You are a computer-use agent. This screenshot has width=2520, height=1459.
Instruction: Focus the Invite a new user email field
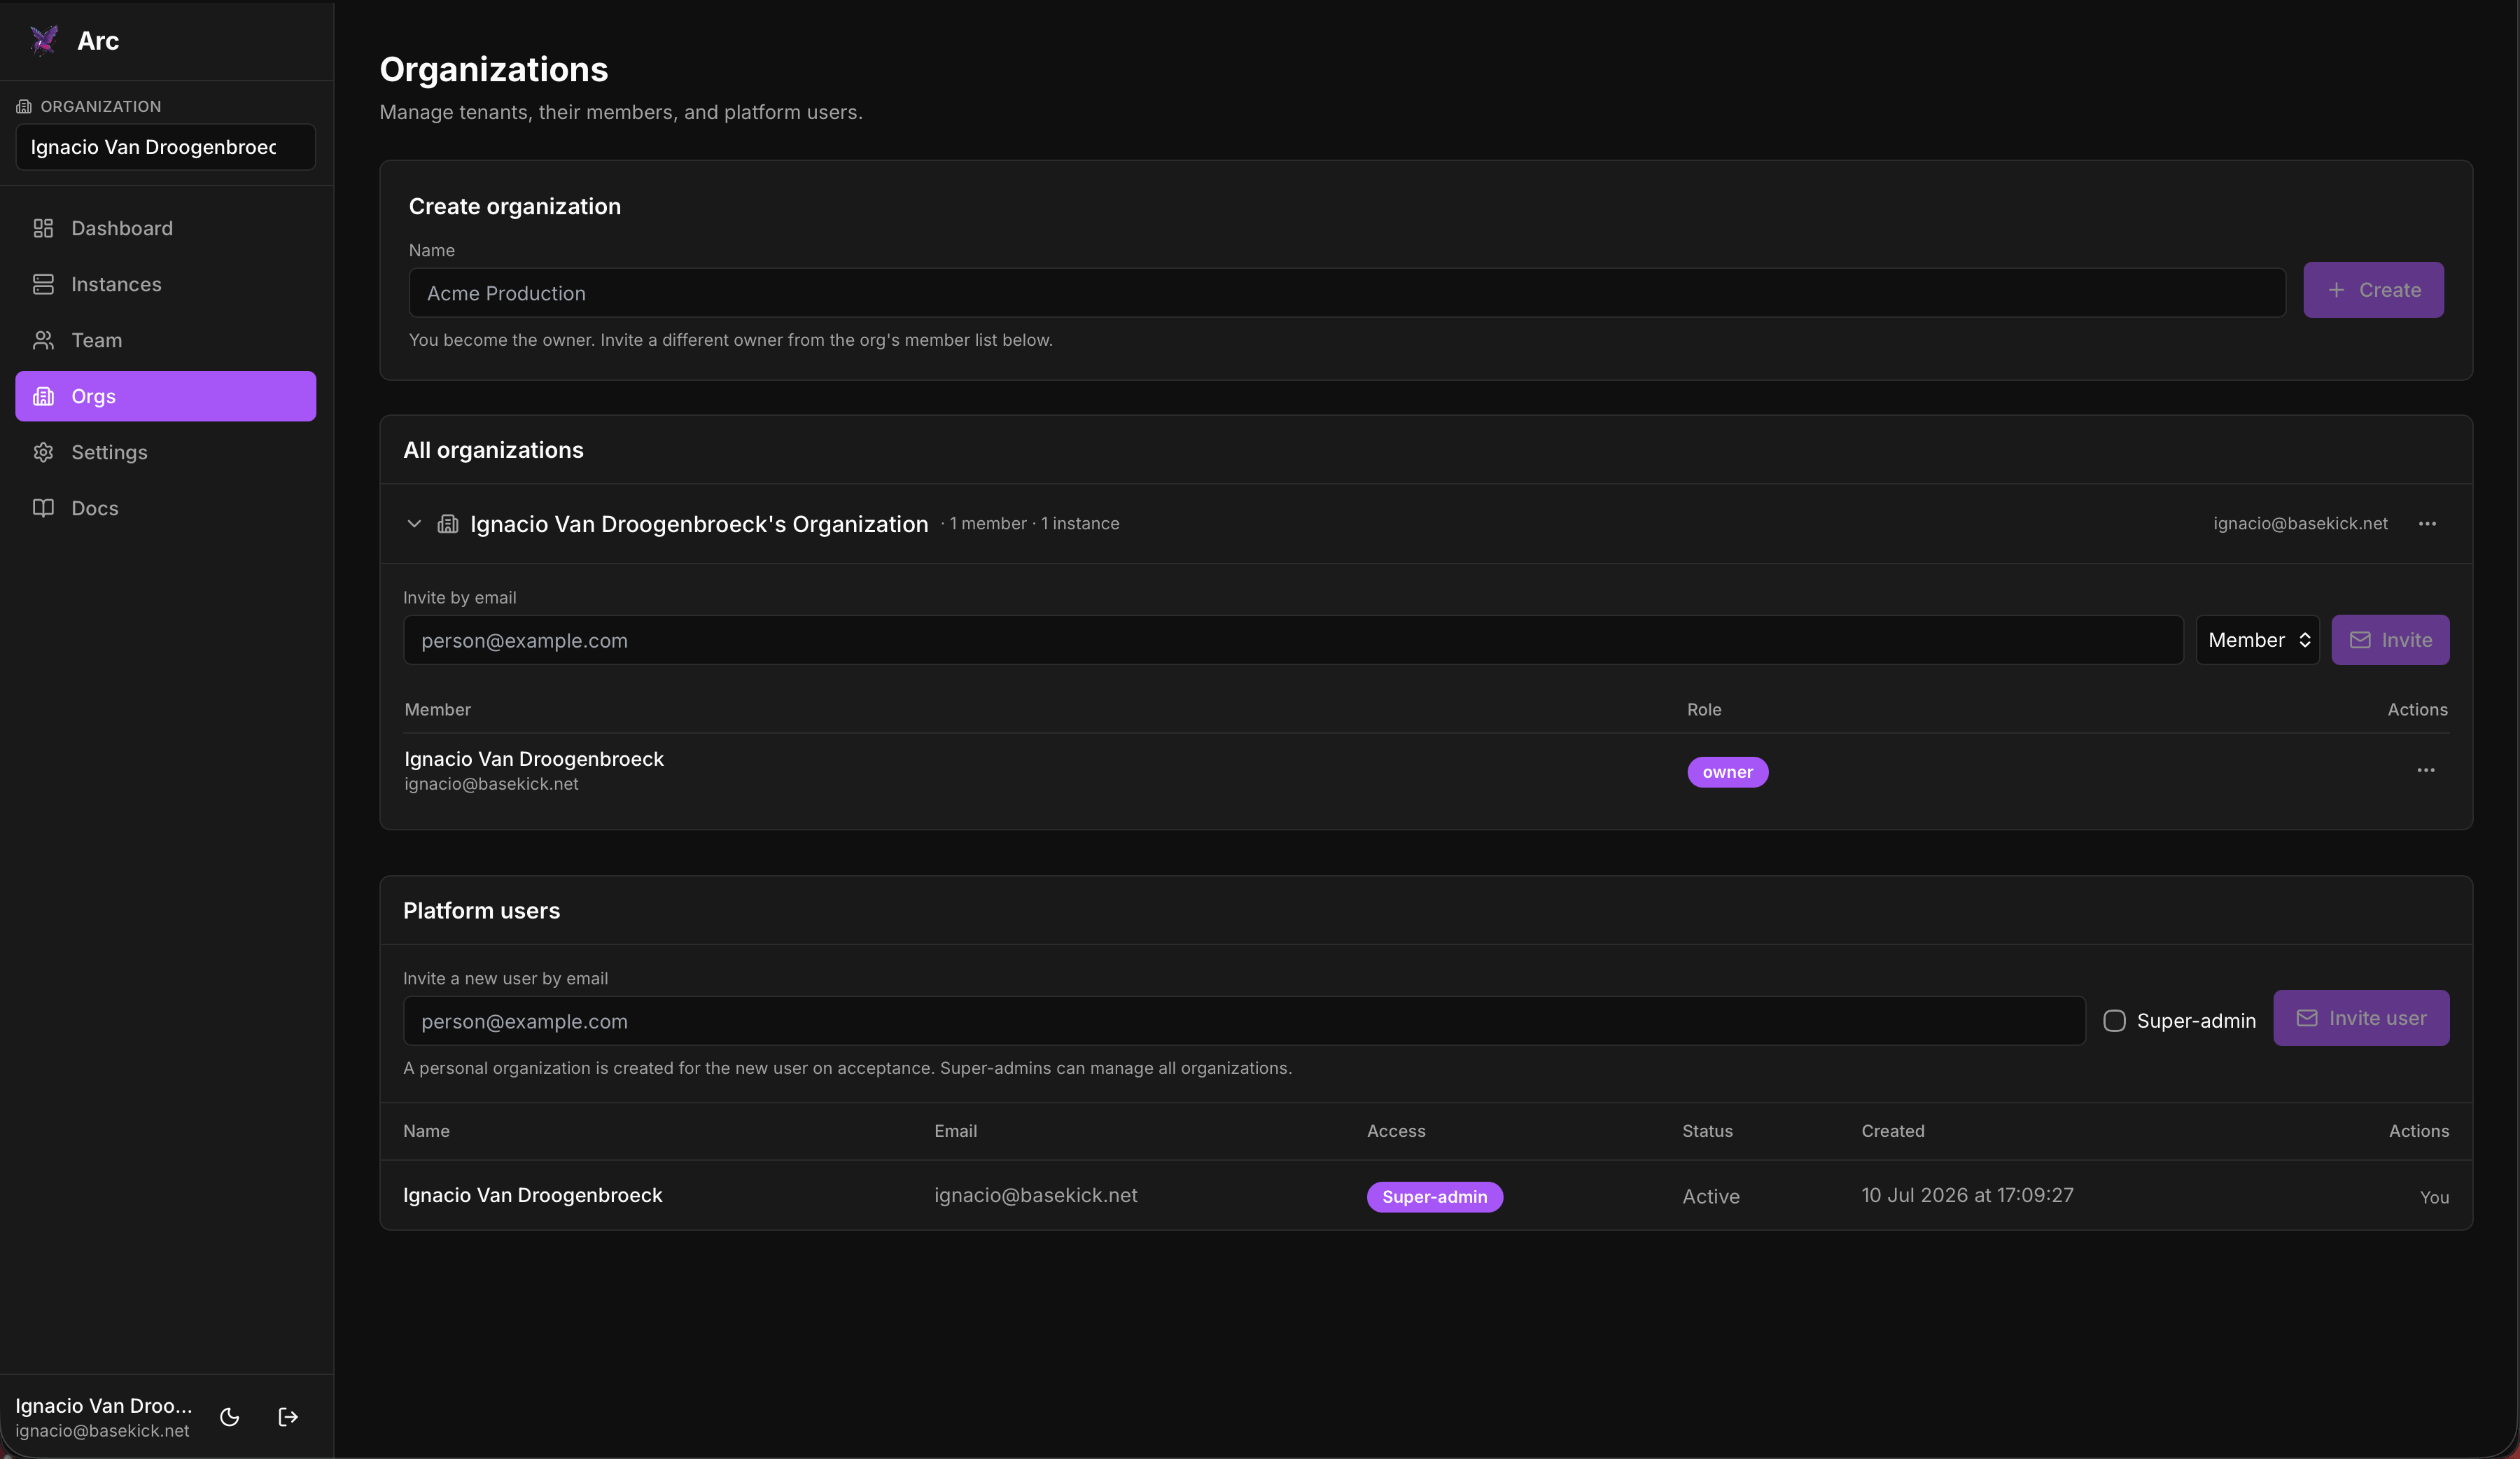pyautogui.click(x=1244, y=1021)
